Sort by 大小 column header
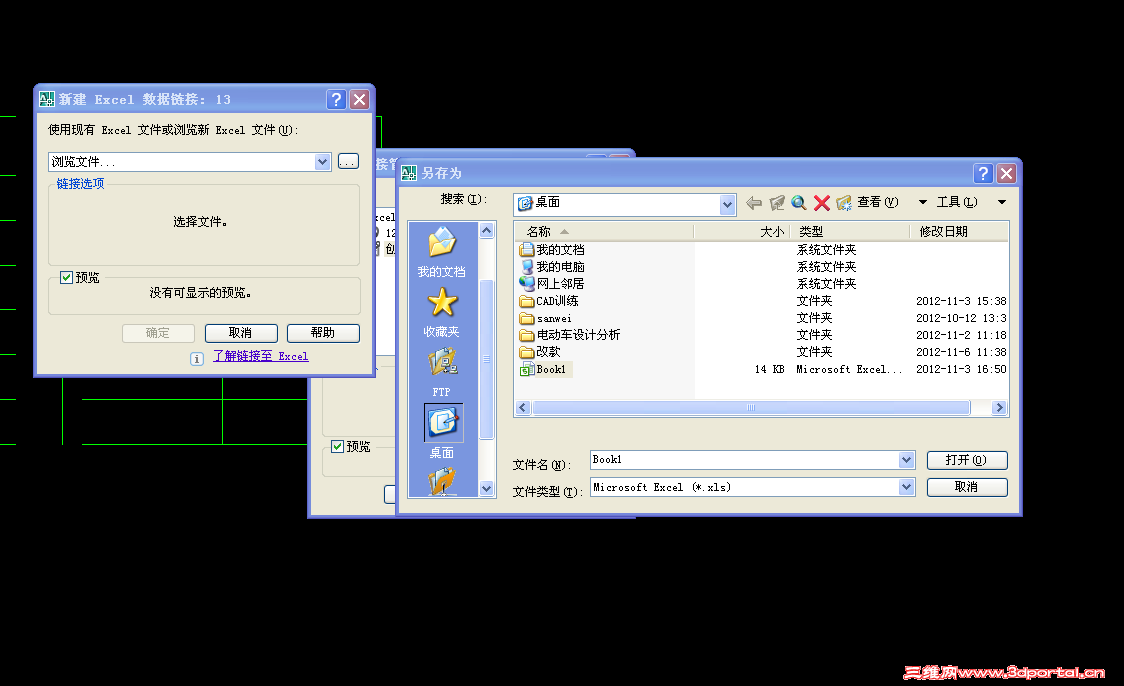The image size is (1124, 686). [741, 232]
